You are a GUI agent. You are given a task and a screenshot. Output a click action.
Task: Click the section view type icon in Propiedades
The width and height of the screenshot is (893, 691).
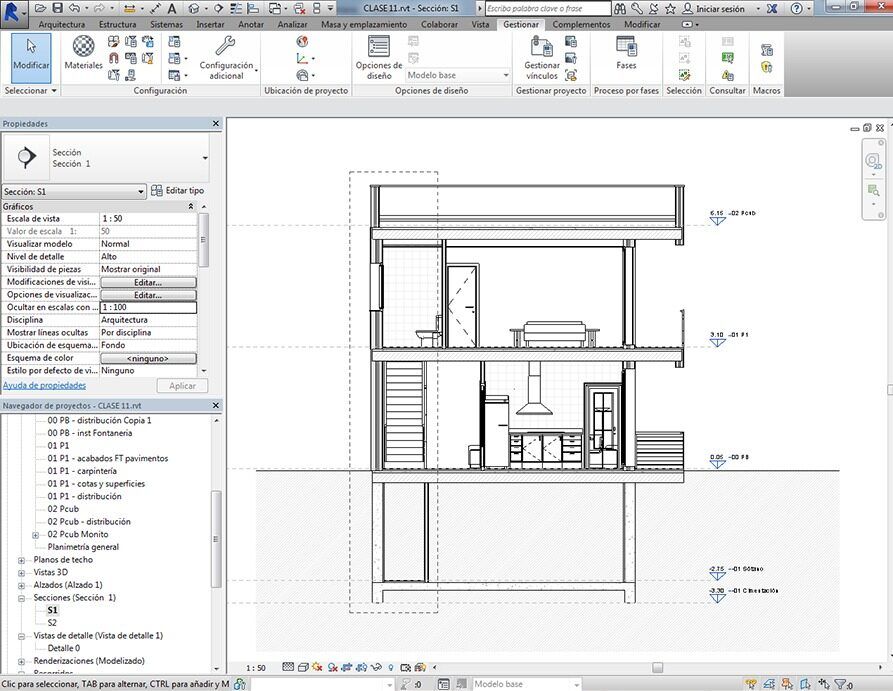click(27, 158)
